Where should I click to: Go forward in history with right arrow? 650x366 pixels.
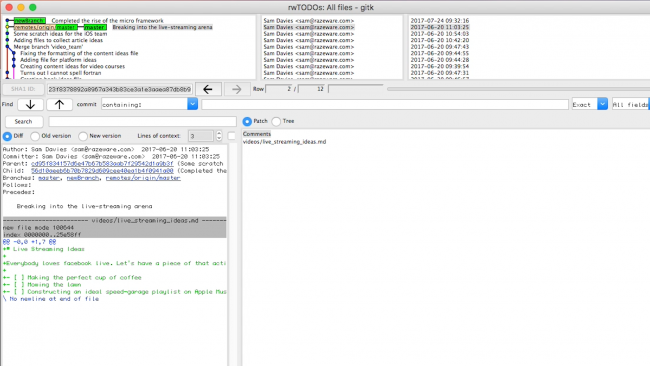[x=237, y=89]
